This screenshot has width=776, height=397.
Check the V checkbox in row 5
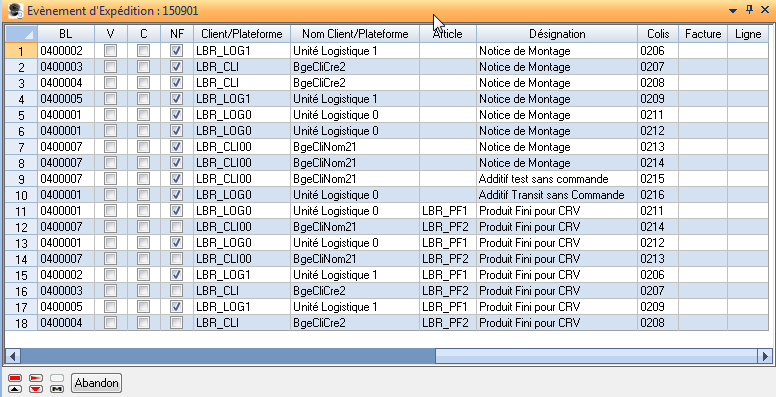tap(110, 115)
